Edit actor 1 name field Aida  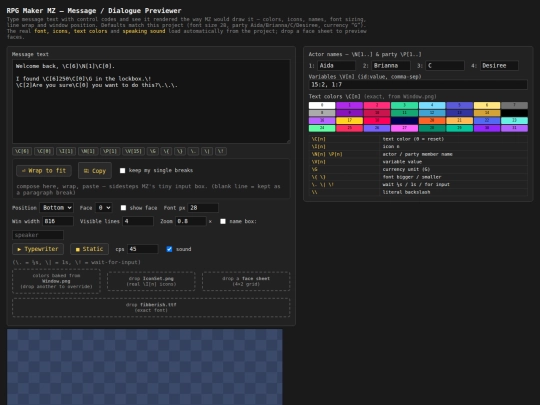(x=336, y=65)
